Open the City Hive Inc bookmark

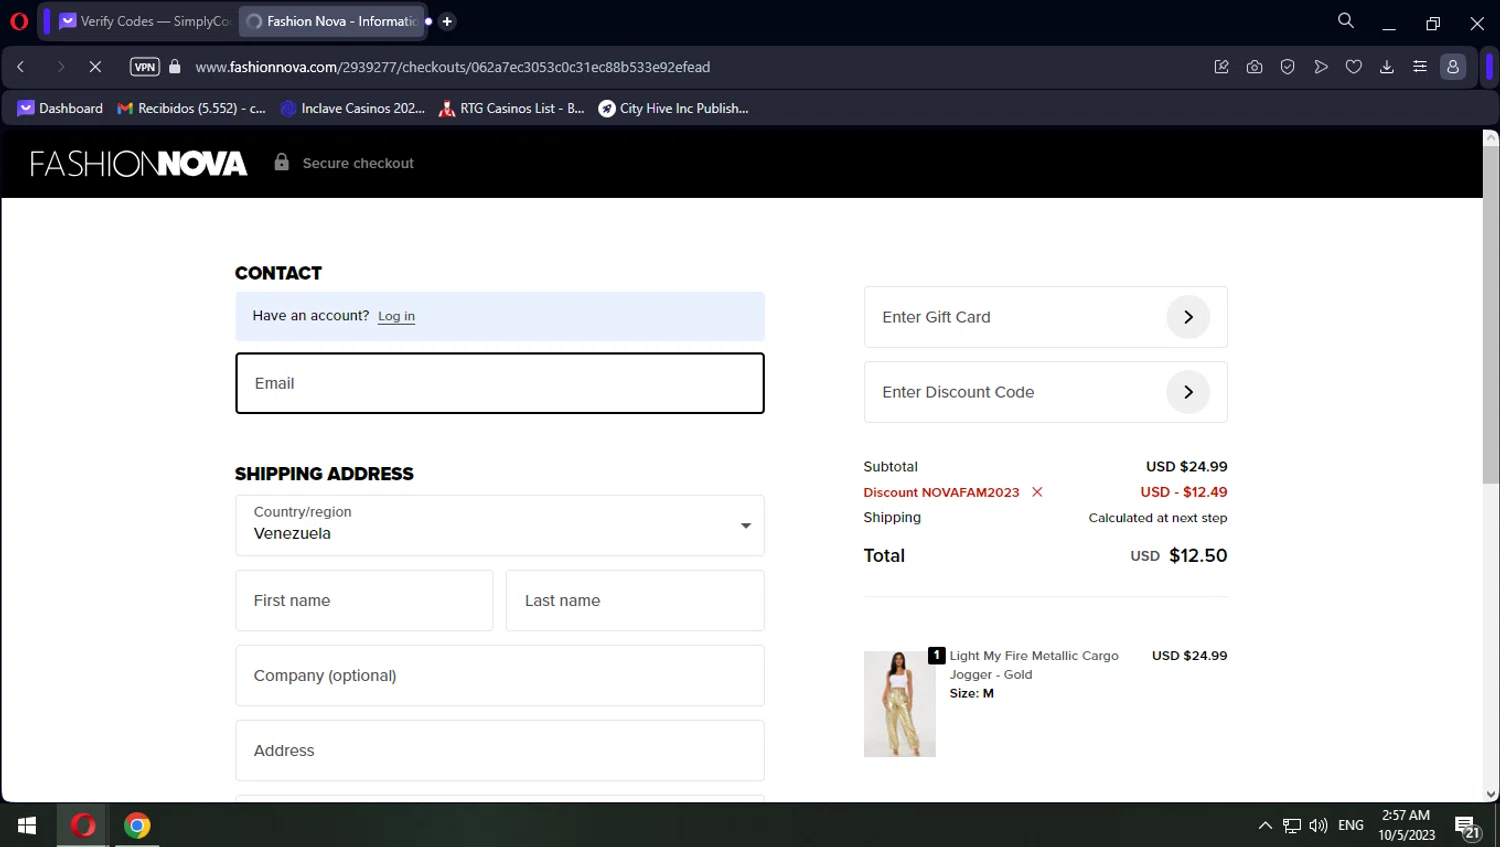pos(673,108)
